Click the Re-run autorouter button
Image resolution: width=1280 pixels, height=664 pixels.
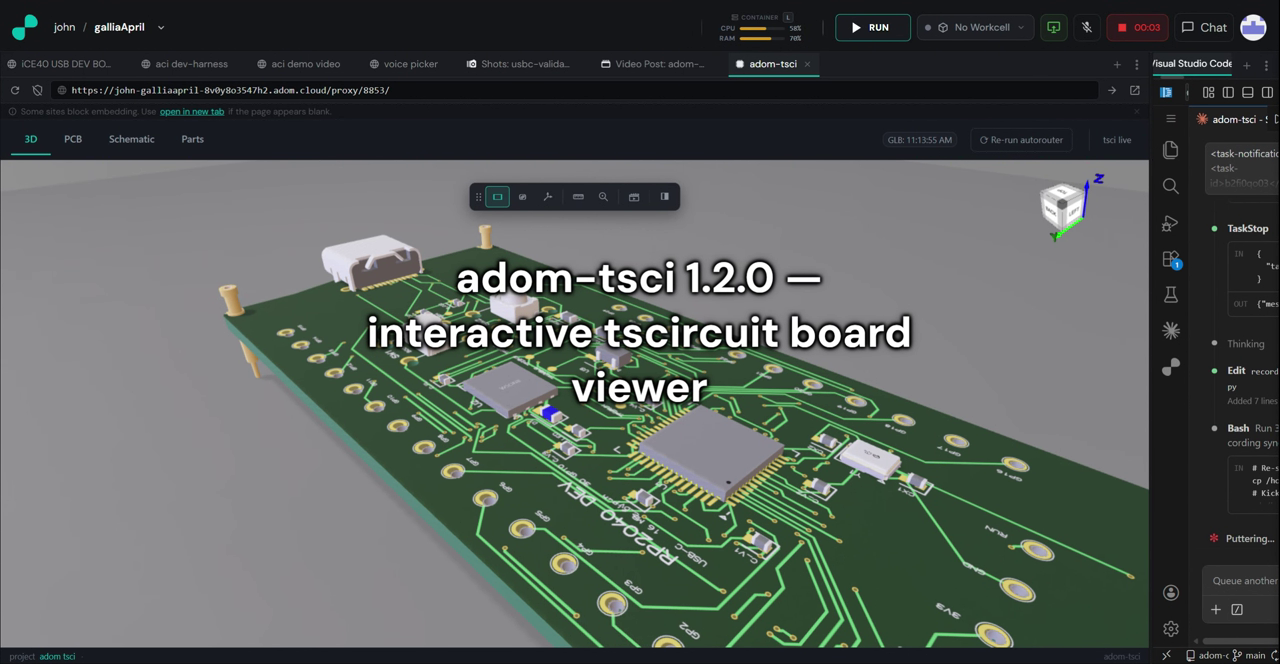[1021, 140]
